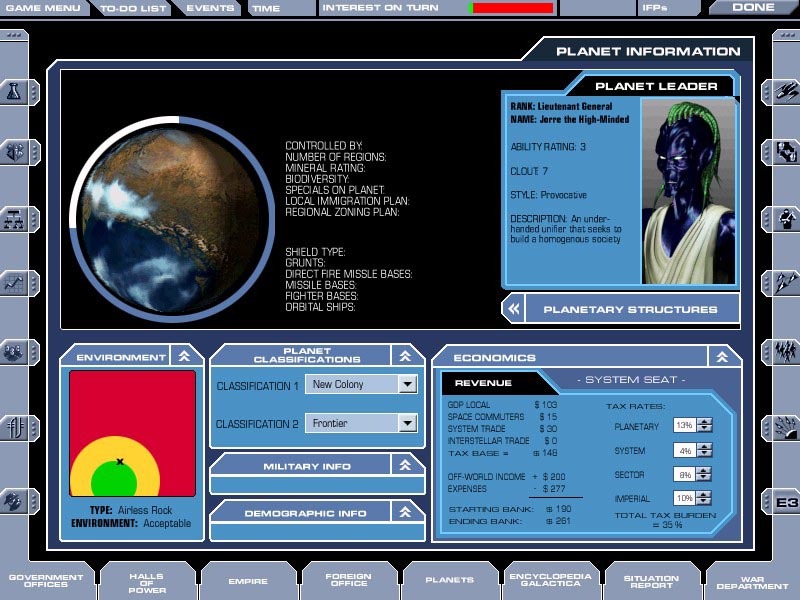Adjust the Planetary tax rate stepper

705,425
